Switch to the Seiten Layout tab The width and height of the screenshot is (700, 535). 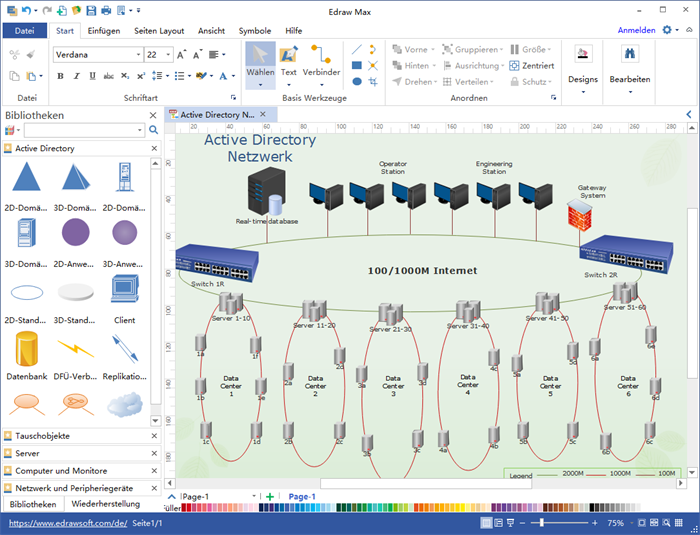[157, 31]
